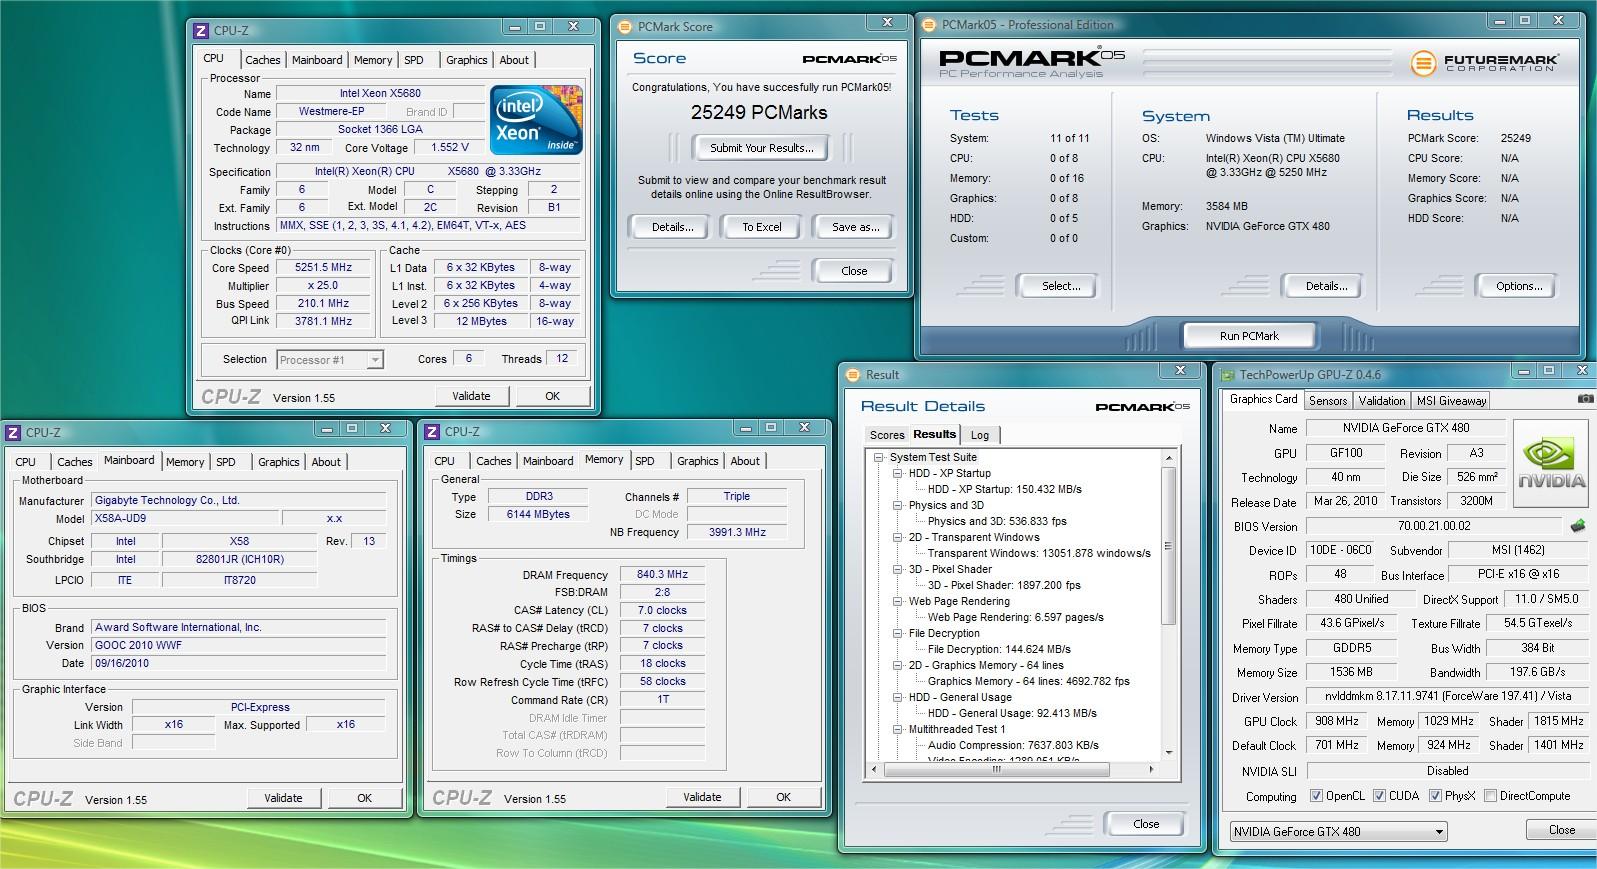The width and height of the screenshot is (1597, 869).
Task: Click the Result window title icon
Action: tap(853, 375)
